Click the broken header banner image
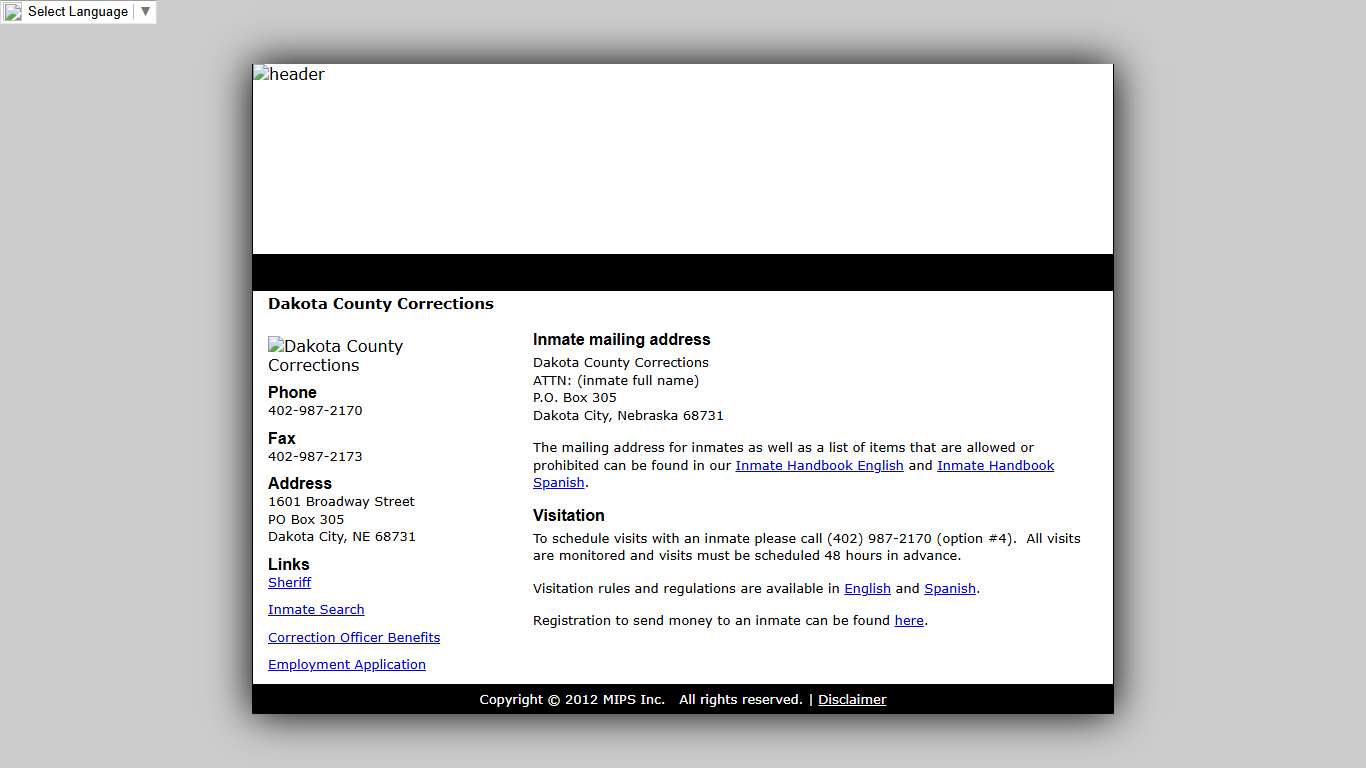Image resolution: width=1366 pixels, height=768 pixels. 288,74
